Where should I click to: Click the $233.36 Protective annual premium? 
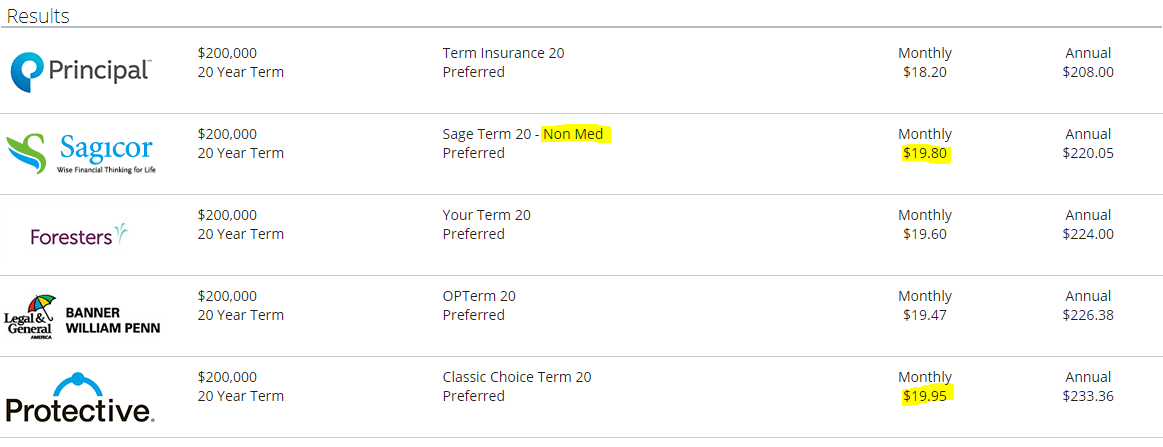(1088, 396)
